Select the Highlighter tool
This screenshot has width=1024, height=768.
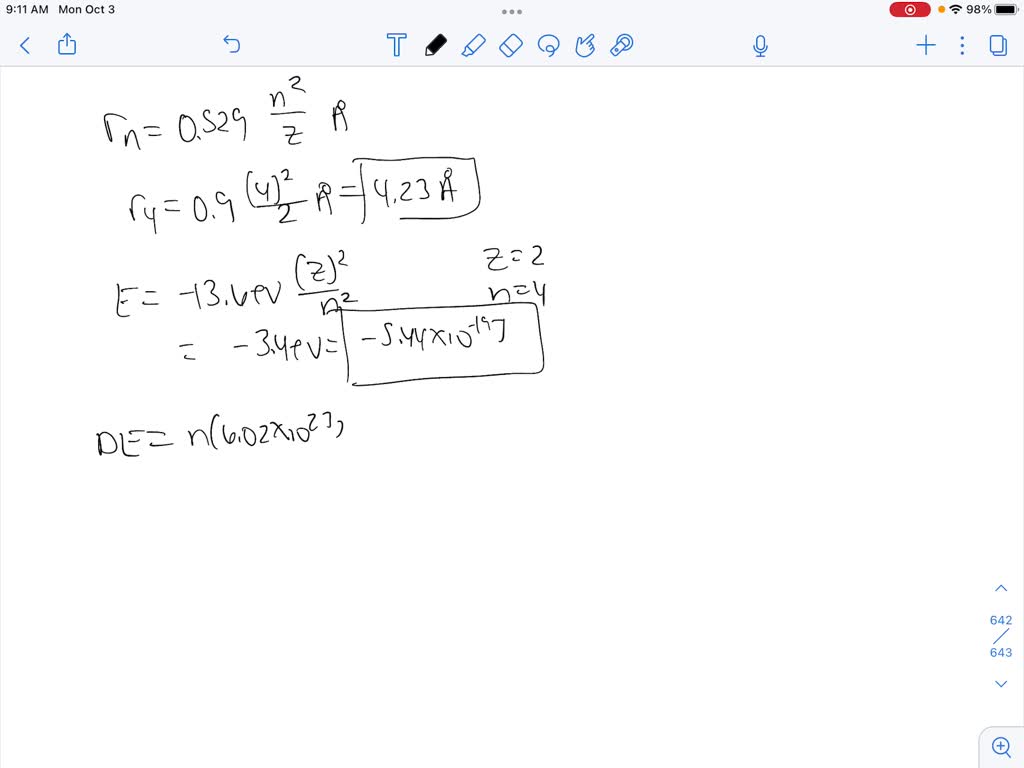[x=474, y=45]
